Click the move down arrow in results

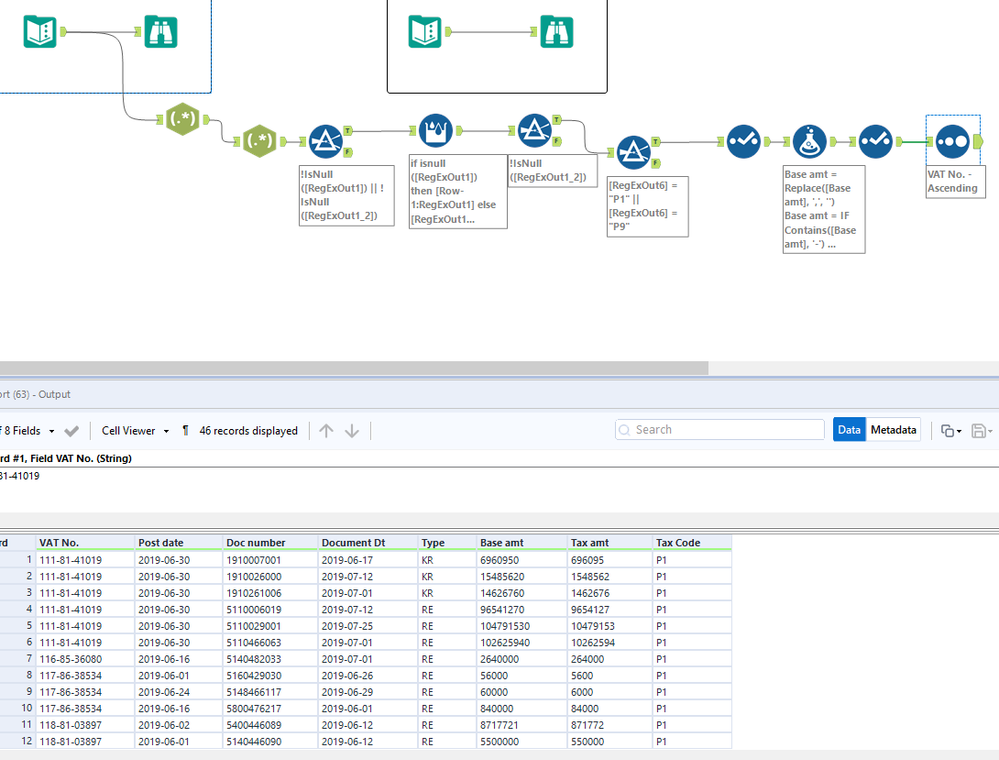[x=352, y=431]
